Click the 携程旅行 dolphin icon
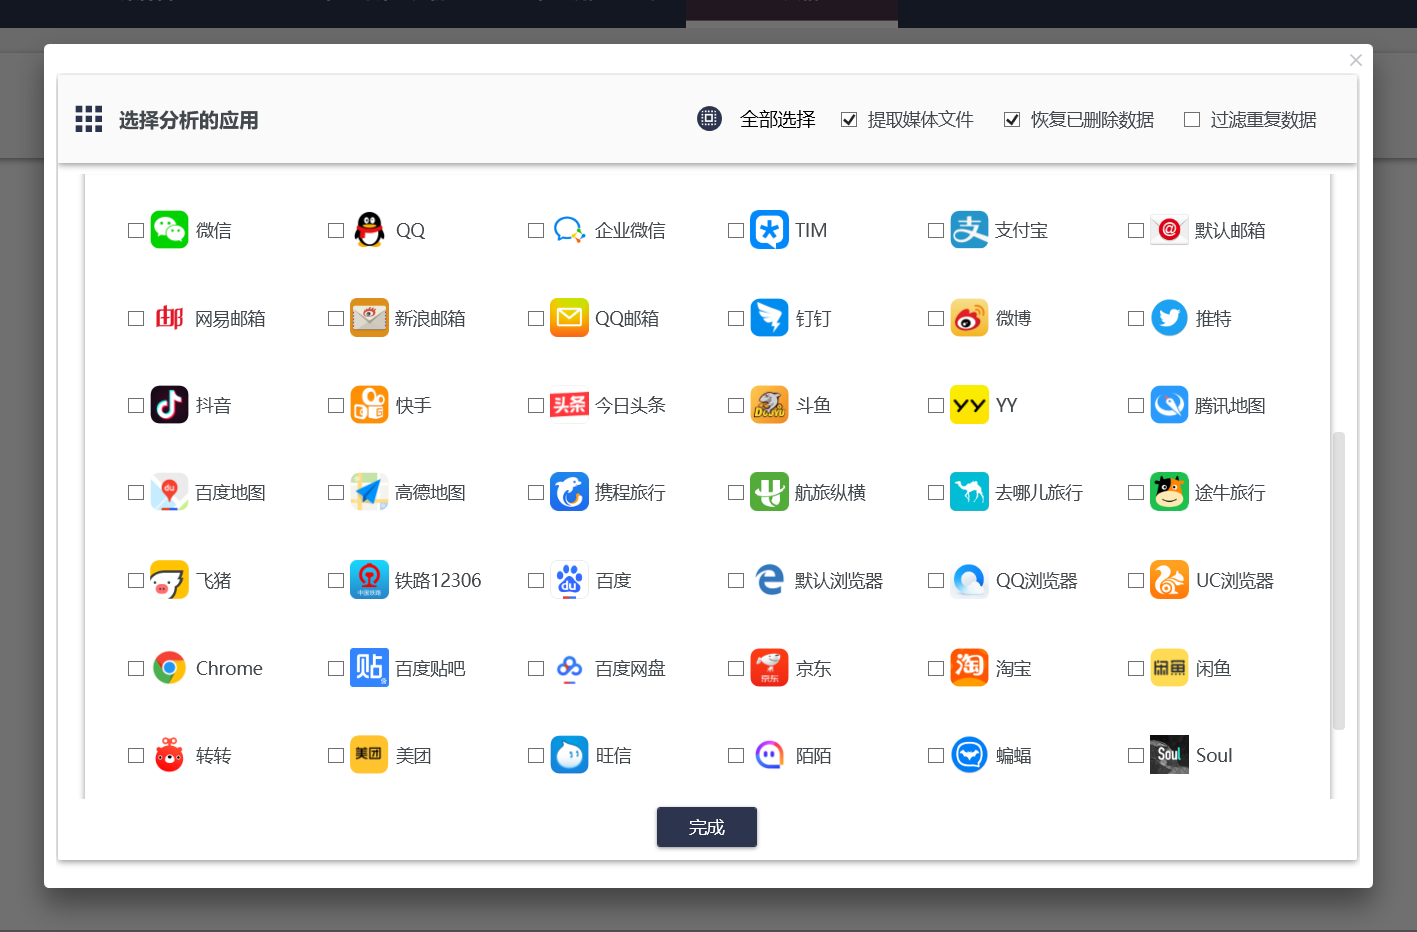 (569, 492)
